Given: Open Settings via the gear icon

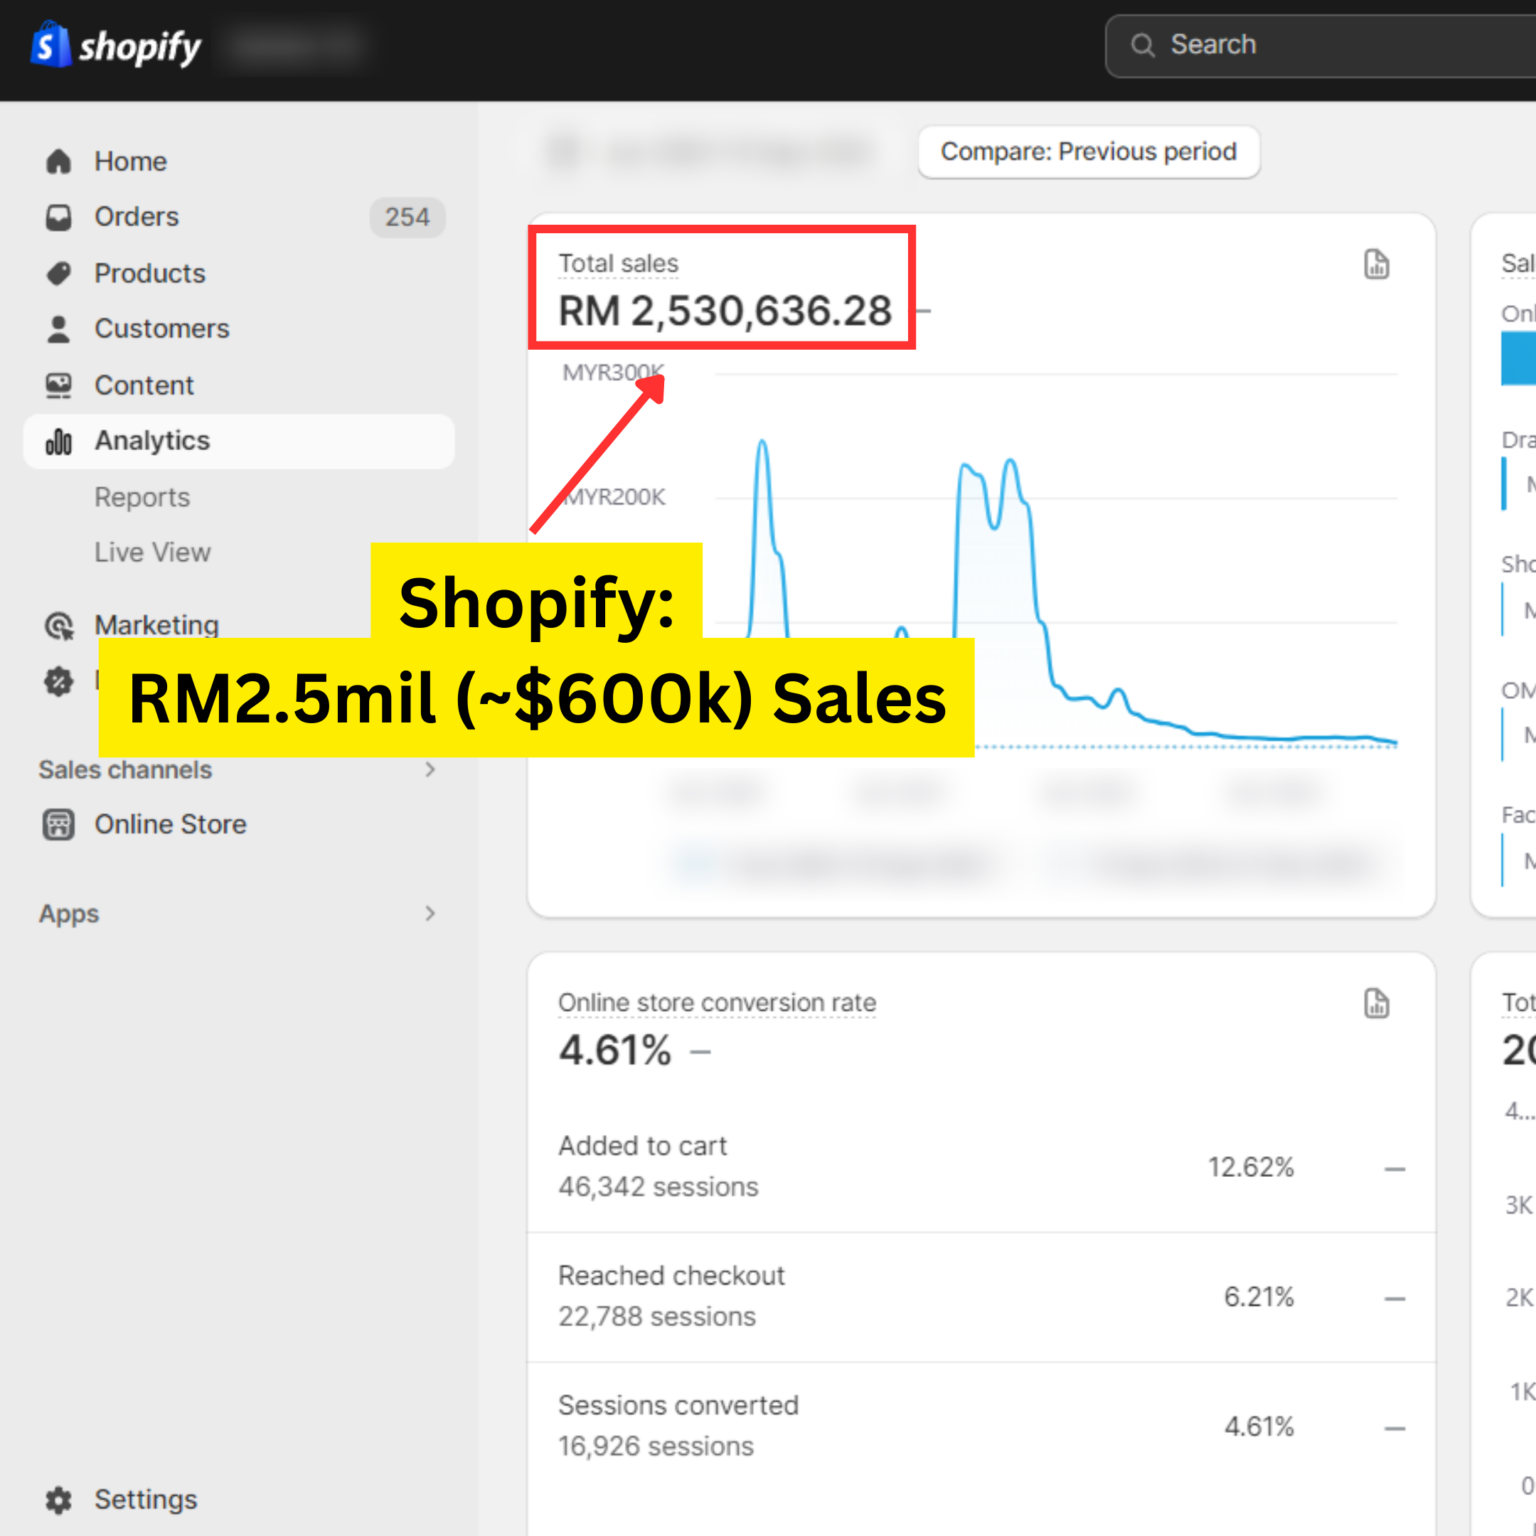Looking at the screenshot, I should 59,1500.
